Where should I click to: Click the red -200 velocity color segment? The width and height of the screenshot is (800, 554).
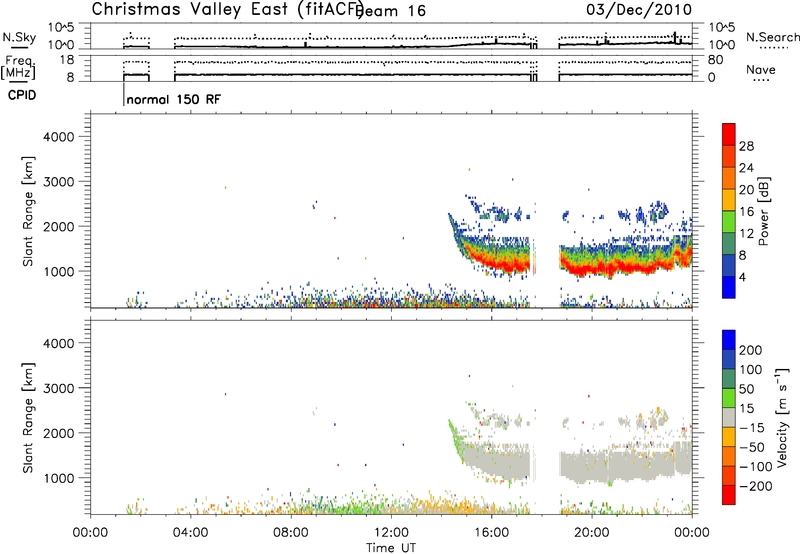pos(729,495)
